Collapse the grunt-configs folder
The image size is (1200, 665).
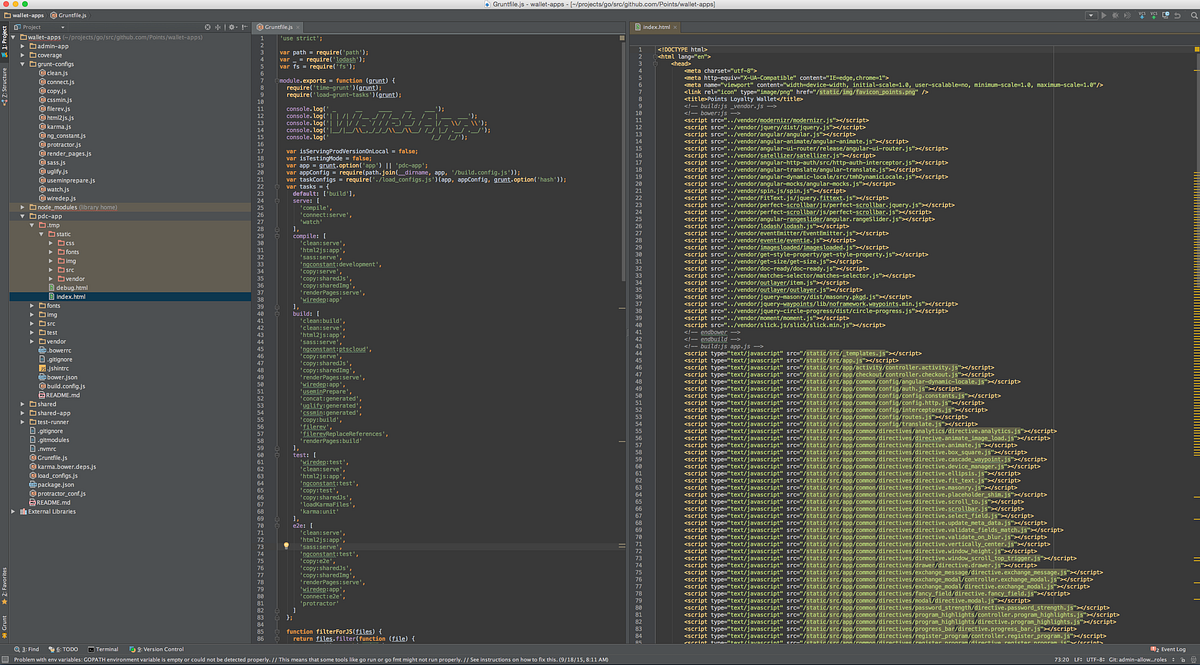pyautogui.click(x=22, y=63)
